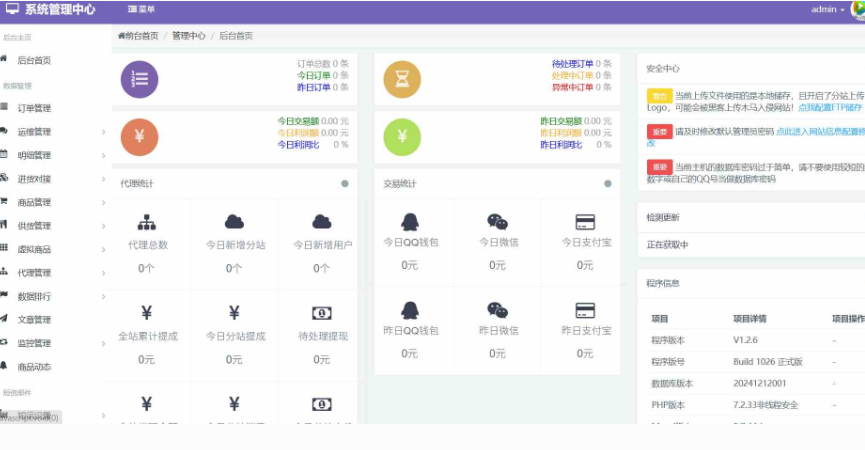
Task: Click the admin avatar image in header
Action: tap(858, 10)
